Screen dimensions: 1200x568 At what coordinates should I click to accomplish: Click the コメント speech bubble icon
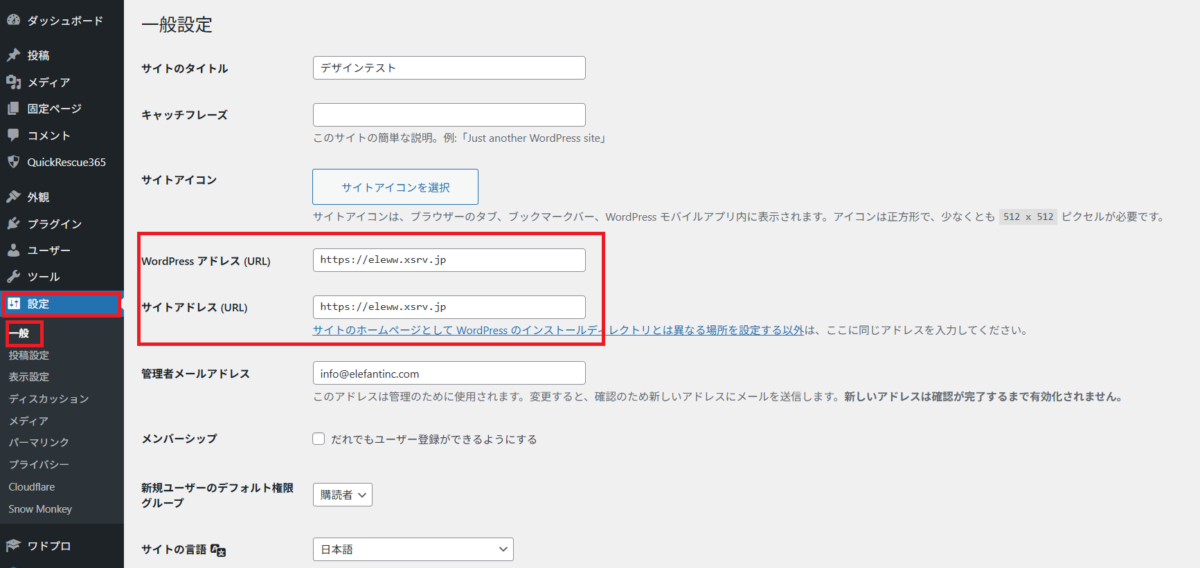click(14, 135)
